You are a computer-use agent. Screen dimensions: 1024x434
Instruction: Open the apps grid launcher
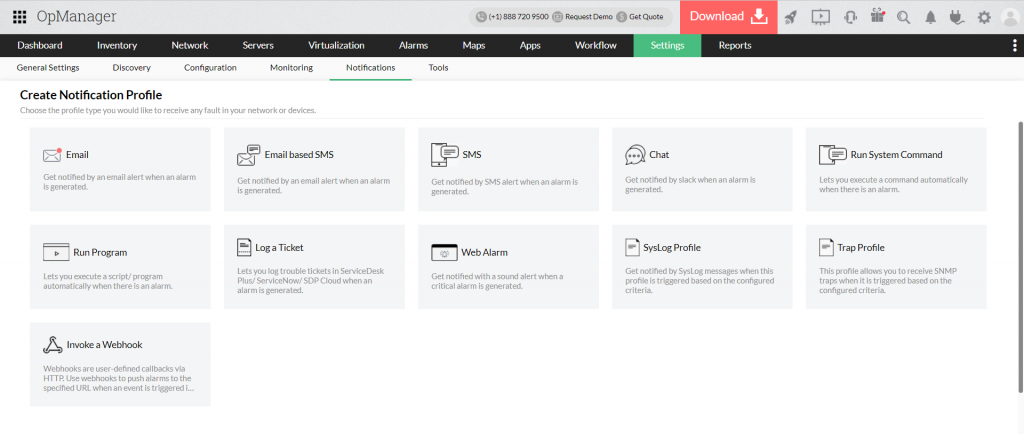19,17
